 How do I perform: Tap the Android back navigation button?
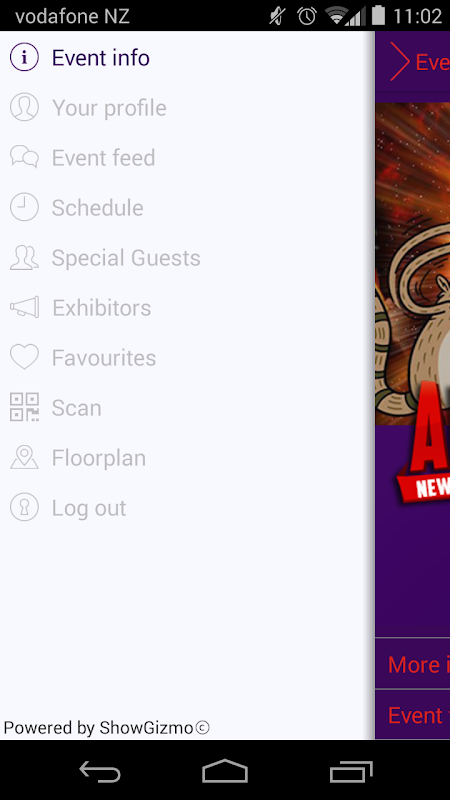click(x=99, y=771)
